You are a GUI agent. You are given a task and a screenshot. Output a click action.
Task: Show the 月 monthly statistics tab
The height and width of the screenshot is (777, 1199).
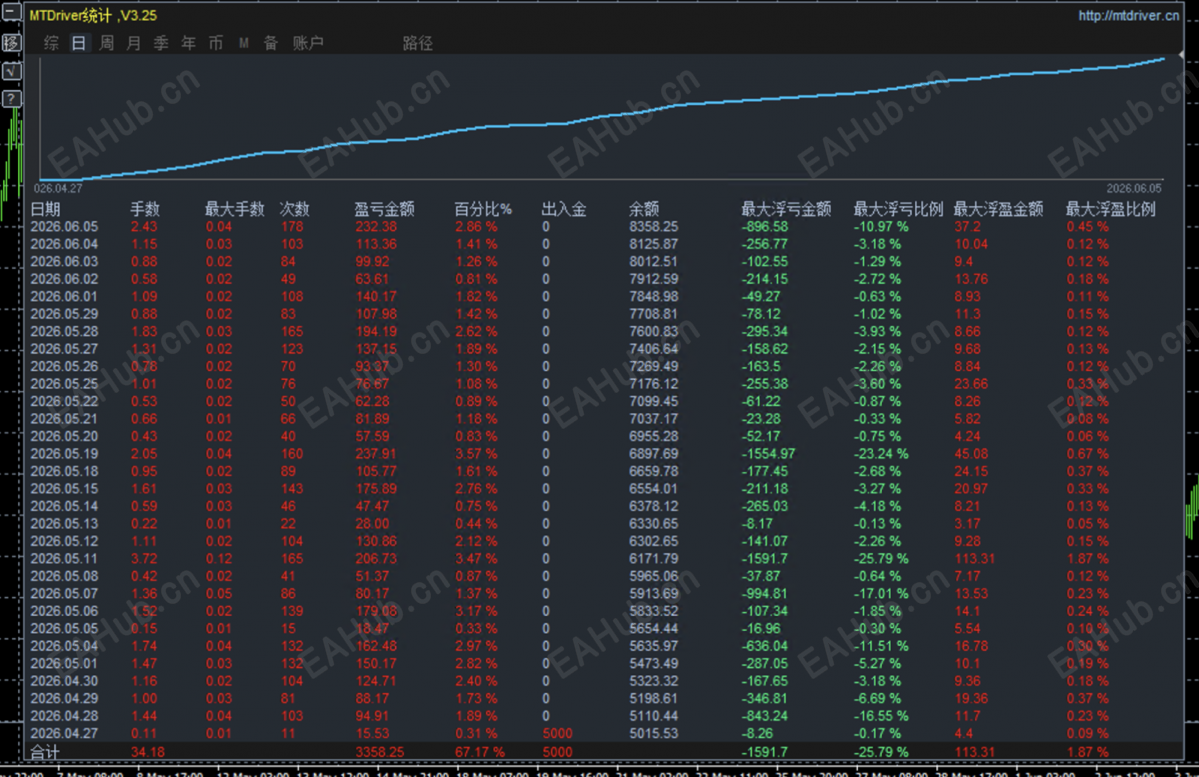(x=134, y=43)
